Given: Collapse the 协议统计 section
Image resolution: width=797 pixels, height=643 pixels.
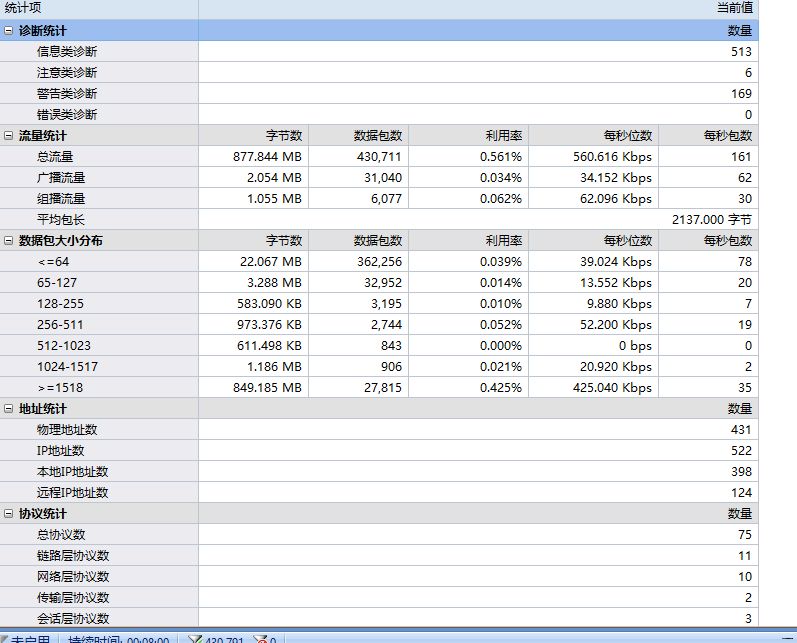Looking at the screenshot, I should click(x=8, y=513).
